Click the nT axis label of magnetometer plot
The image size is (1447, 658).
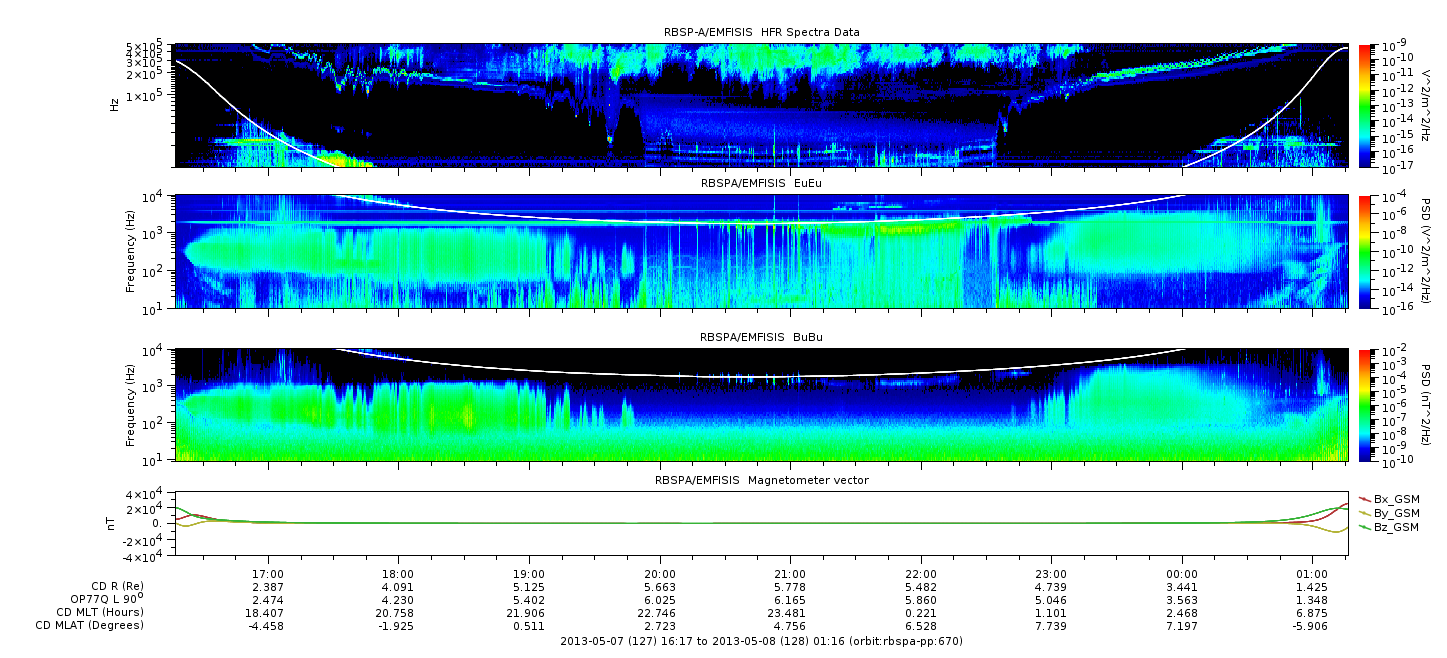[113, 523]
